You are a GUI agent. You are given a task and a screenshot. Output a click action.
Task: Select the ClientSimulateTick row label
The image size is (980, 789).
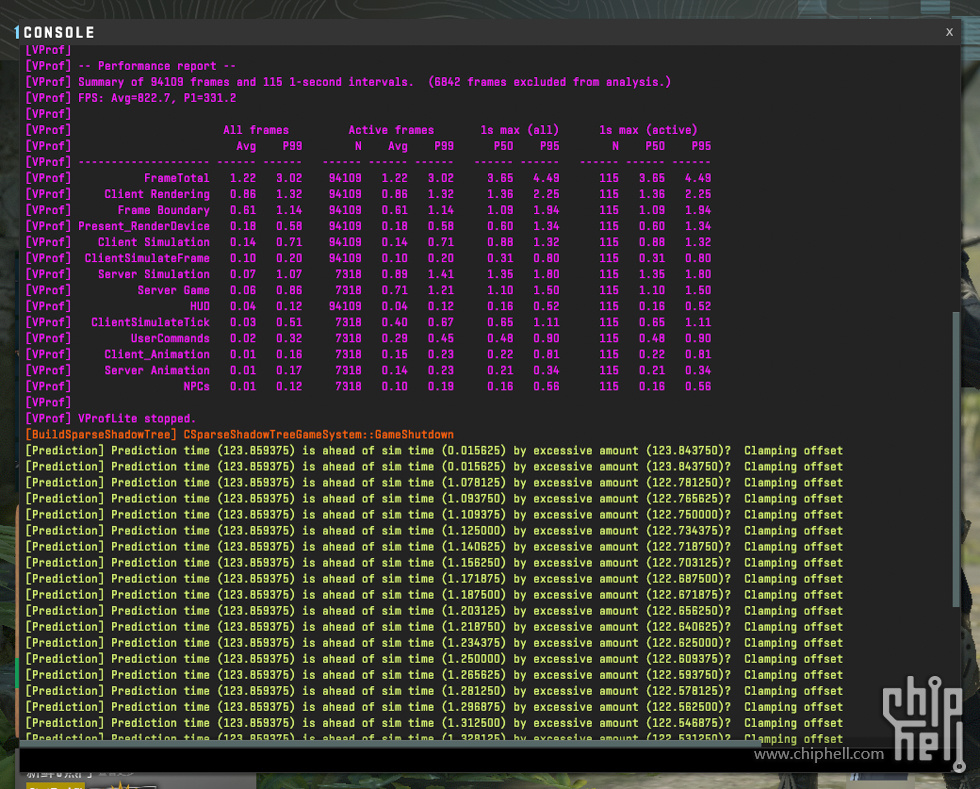click(151, 323)
